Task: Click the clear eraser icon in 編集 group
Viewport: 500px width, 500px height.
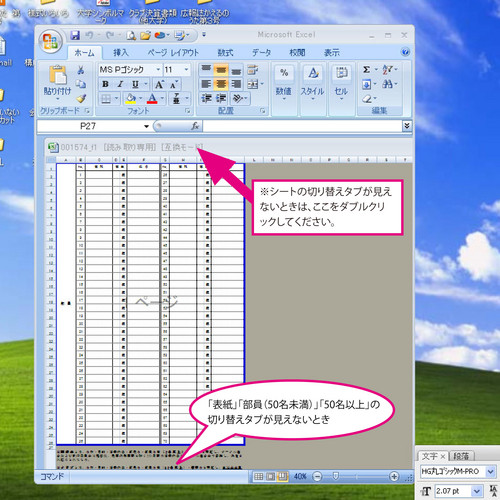Action: click(367, 99)
